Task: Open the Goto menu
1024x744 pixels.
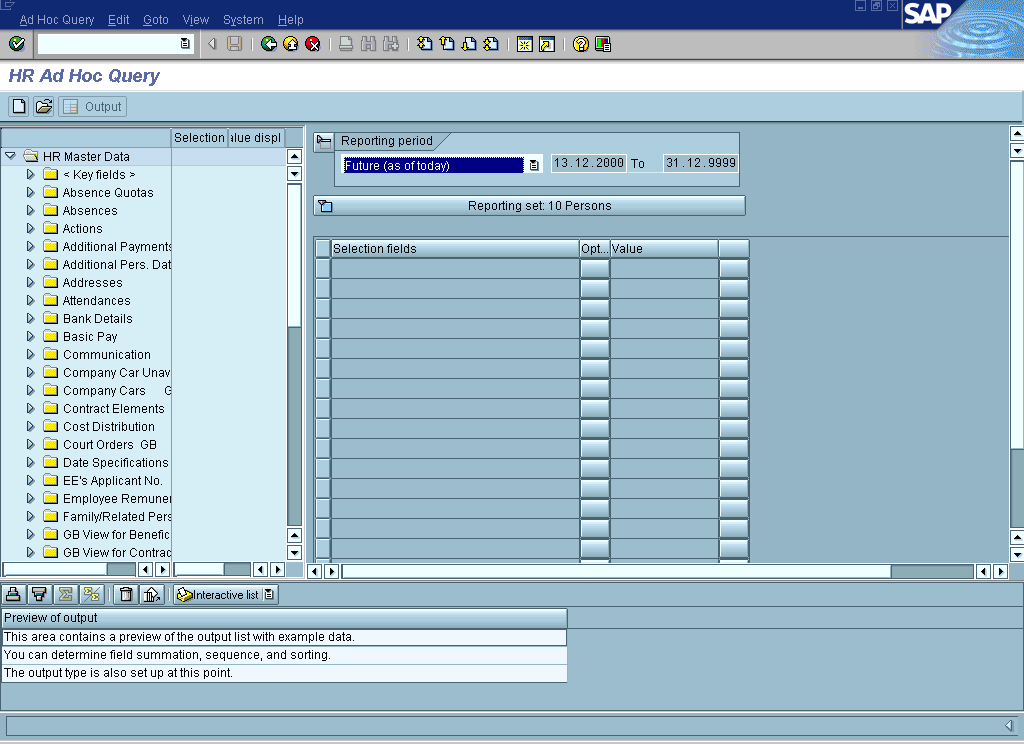Action: tap(155, 20)
